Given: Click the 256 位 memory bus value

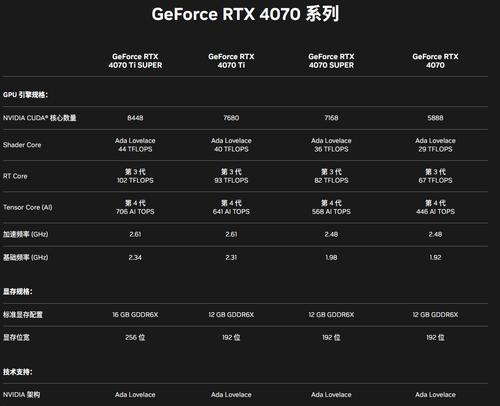Looking at the screenshot, I should coord(135,338).
